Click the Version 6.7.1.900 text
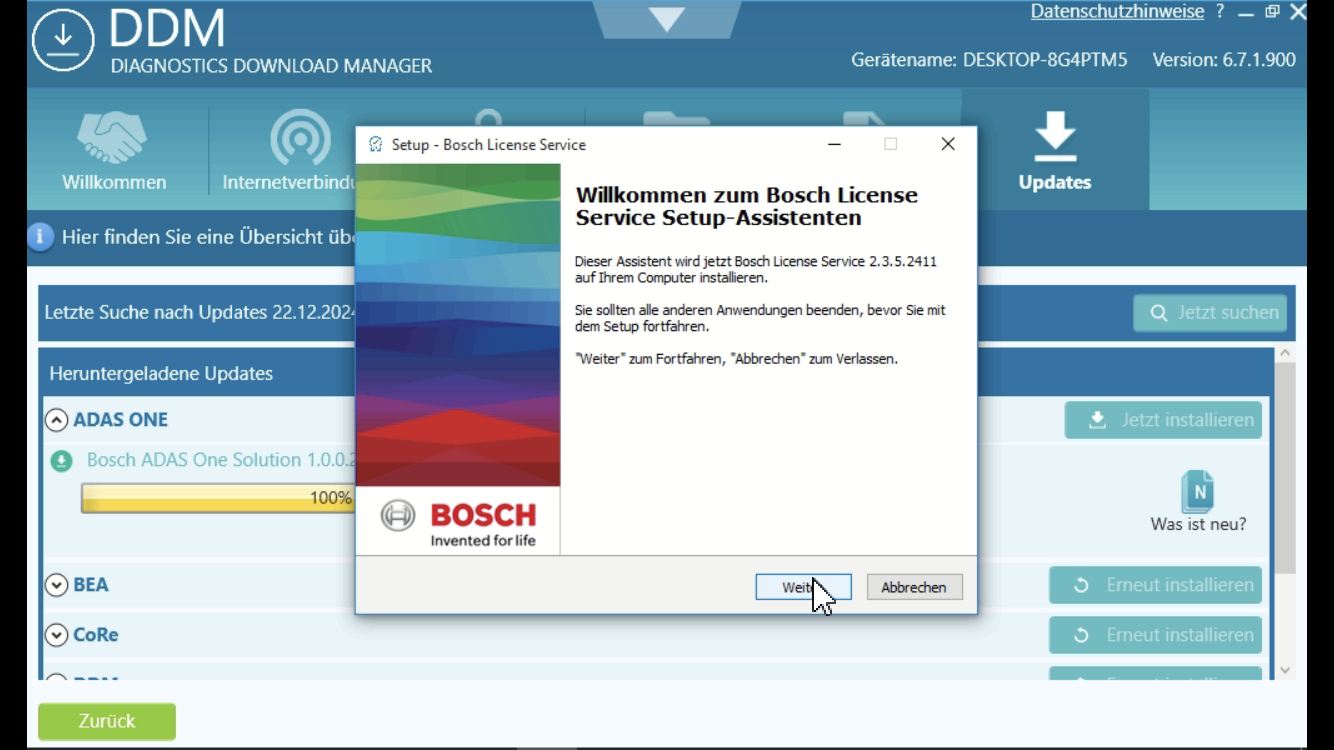1334x750 pixels. pos(1224,60)
